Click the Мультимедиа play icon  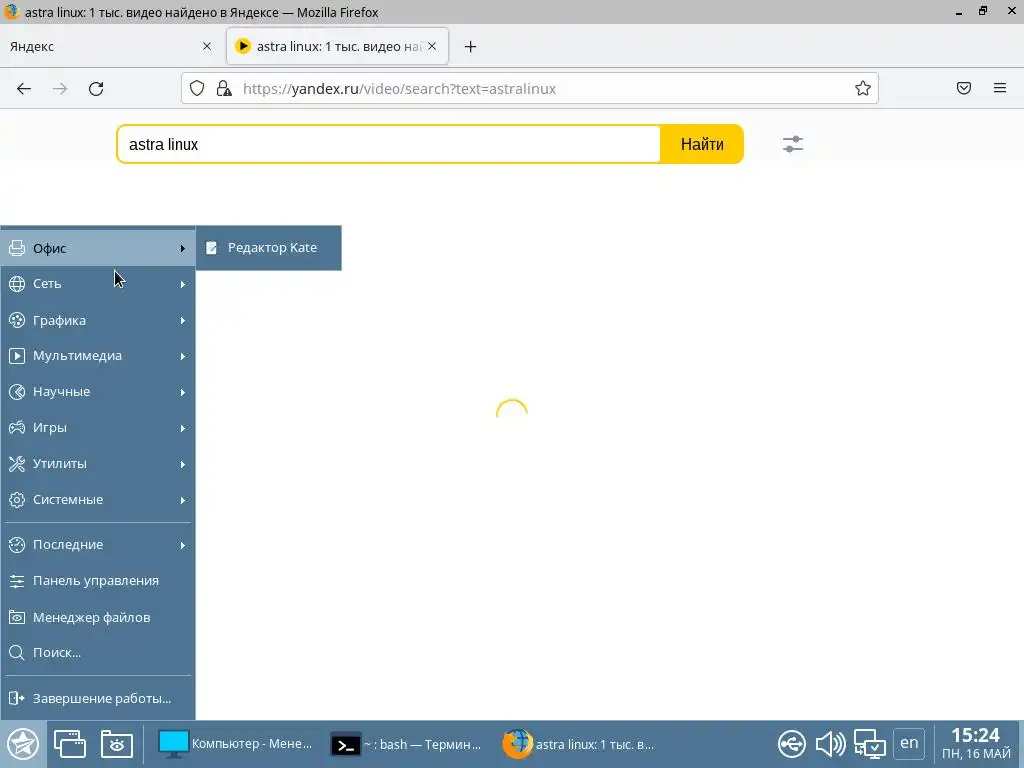(17, 356)
